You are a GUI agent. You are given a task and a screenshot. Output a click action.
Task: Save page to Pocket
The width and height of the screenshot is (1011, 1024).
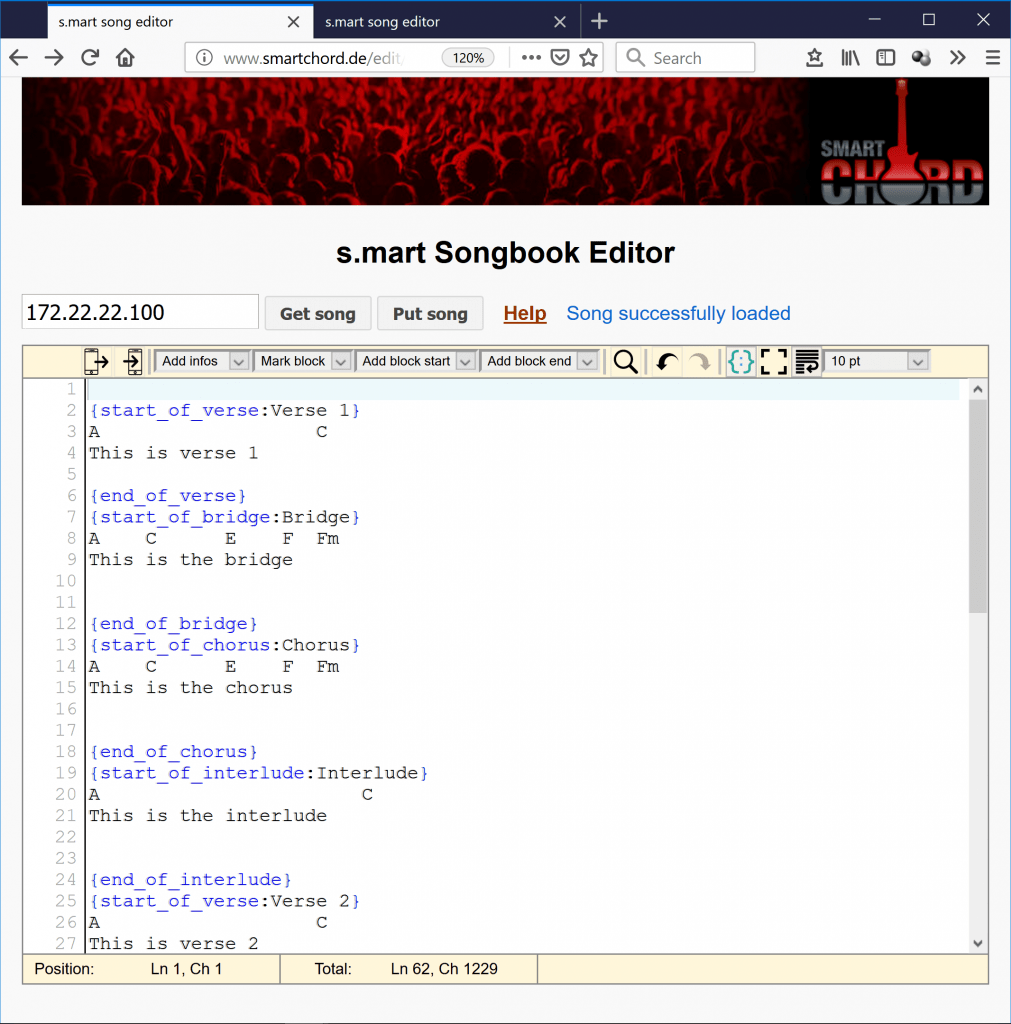tap(560, 57)
